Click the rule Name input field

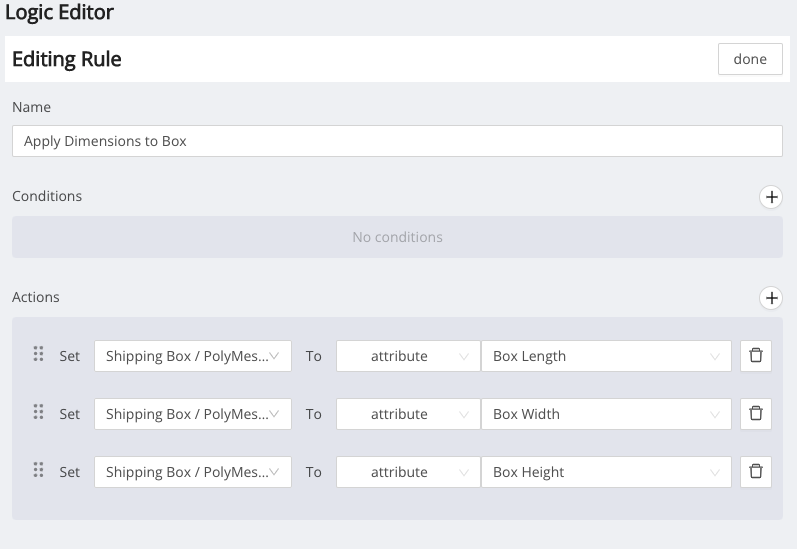click(397, 141)
